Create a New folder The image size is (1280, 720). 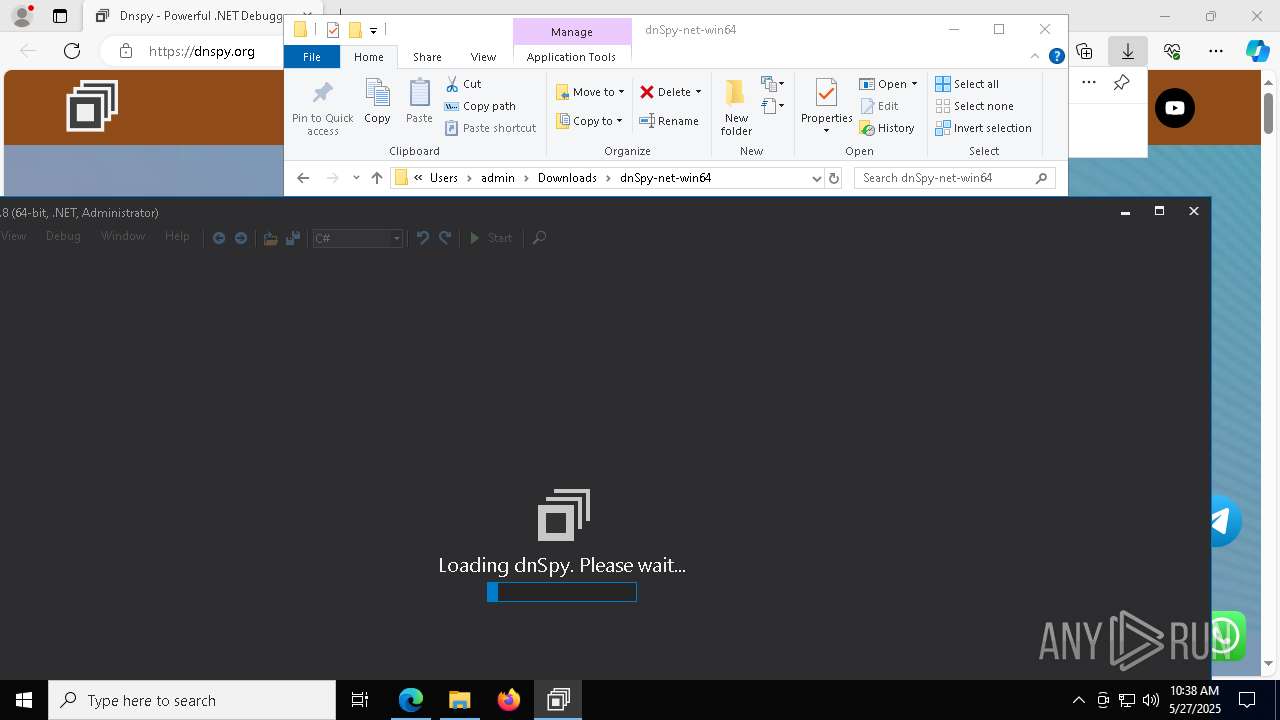tap(736, 107)
